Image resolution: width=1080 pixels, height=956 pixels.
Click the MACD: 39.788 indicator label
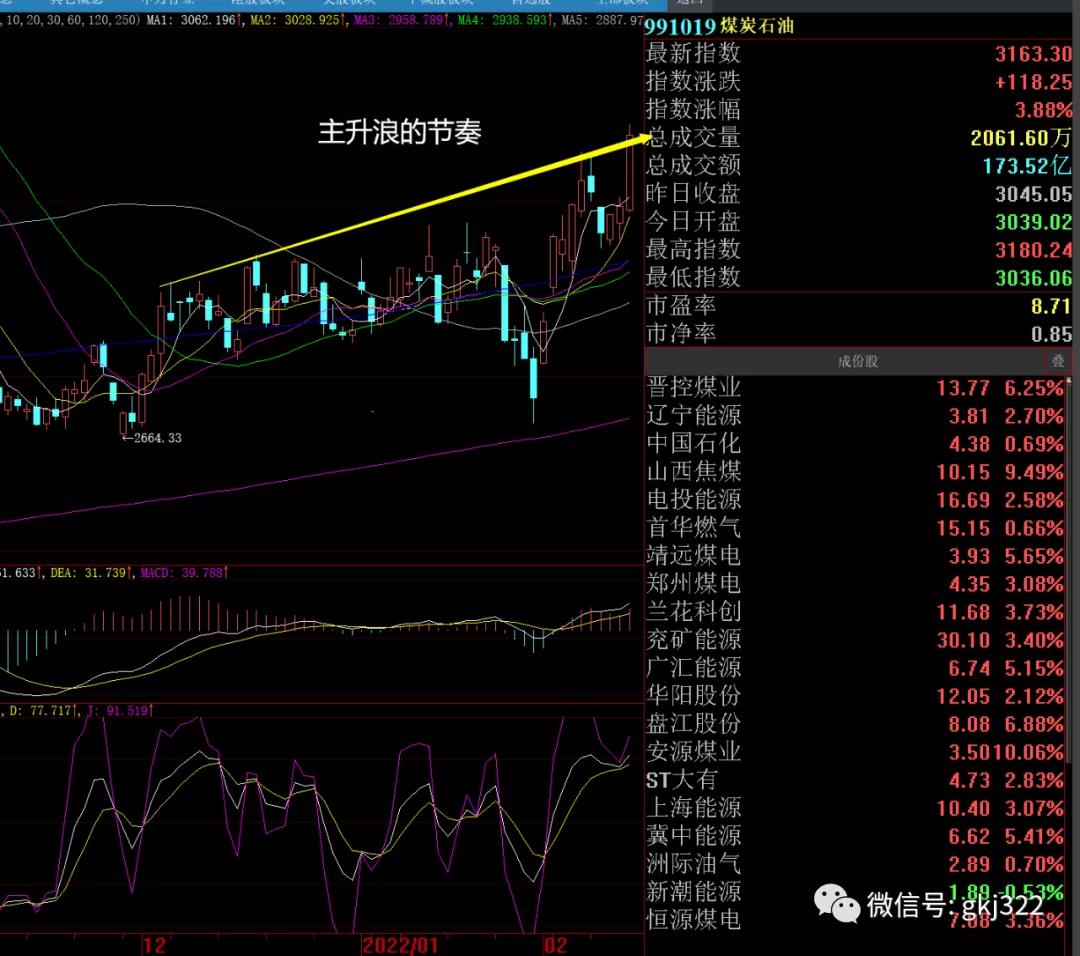(x=184, y=573)
